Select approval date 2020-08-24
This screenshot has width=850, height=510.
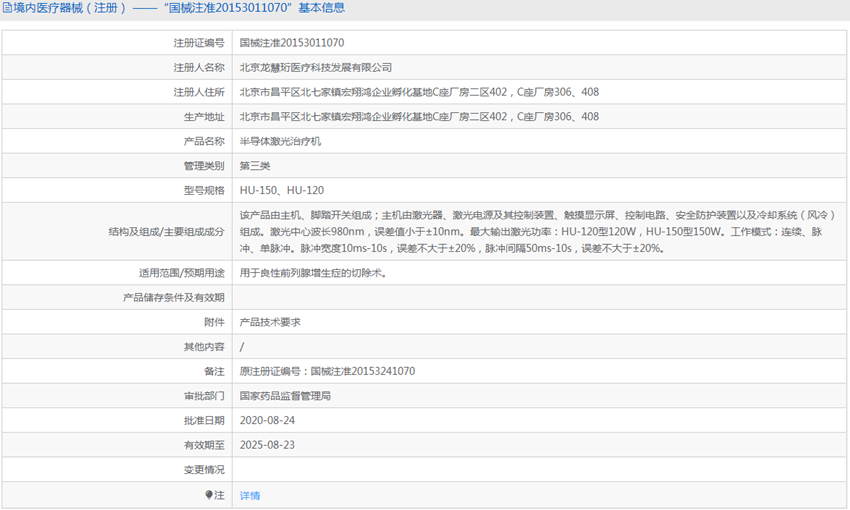[x=267, y=421]
